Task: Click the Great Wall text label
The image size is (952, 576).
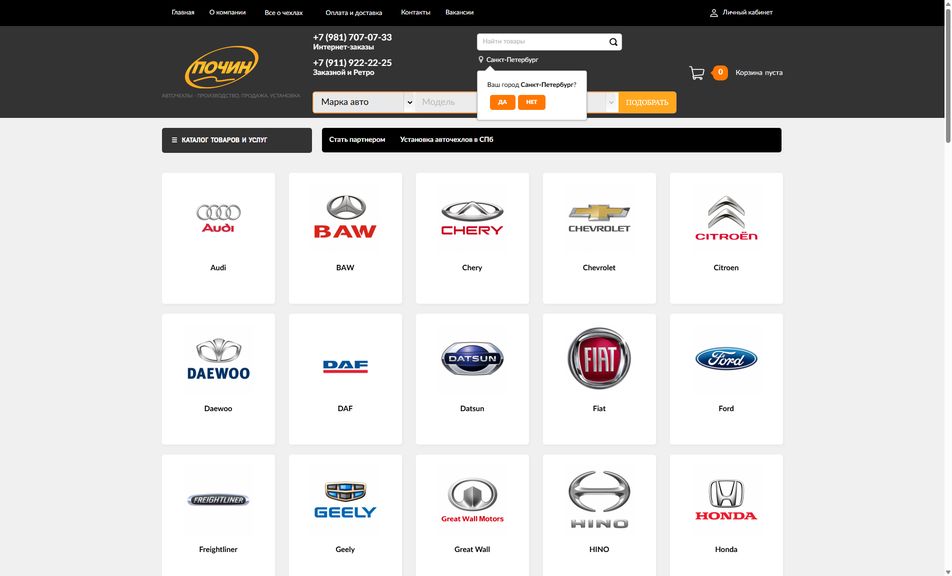Action: pyautogui.click(x=472, y=549)
